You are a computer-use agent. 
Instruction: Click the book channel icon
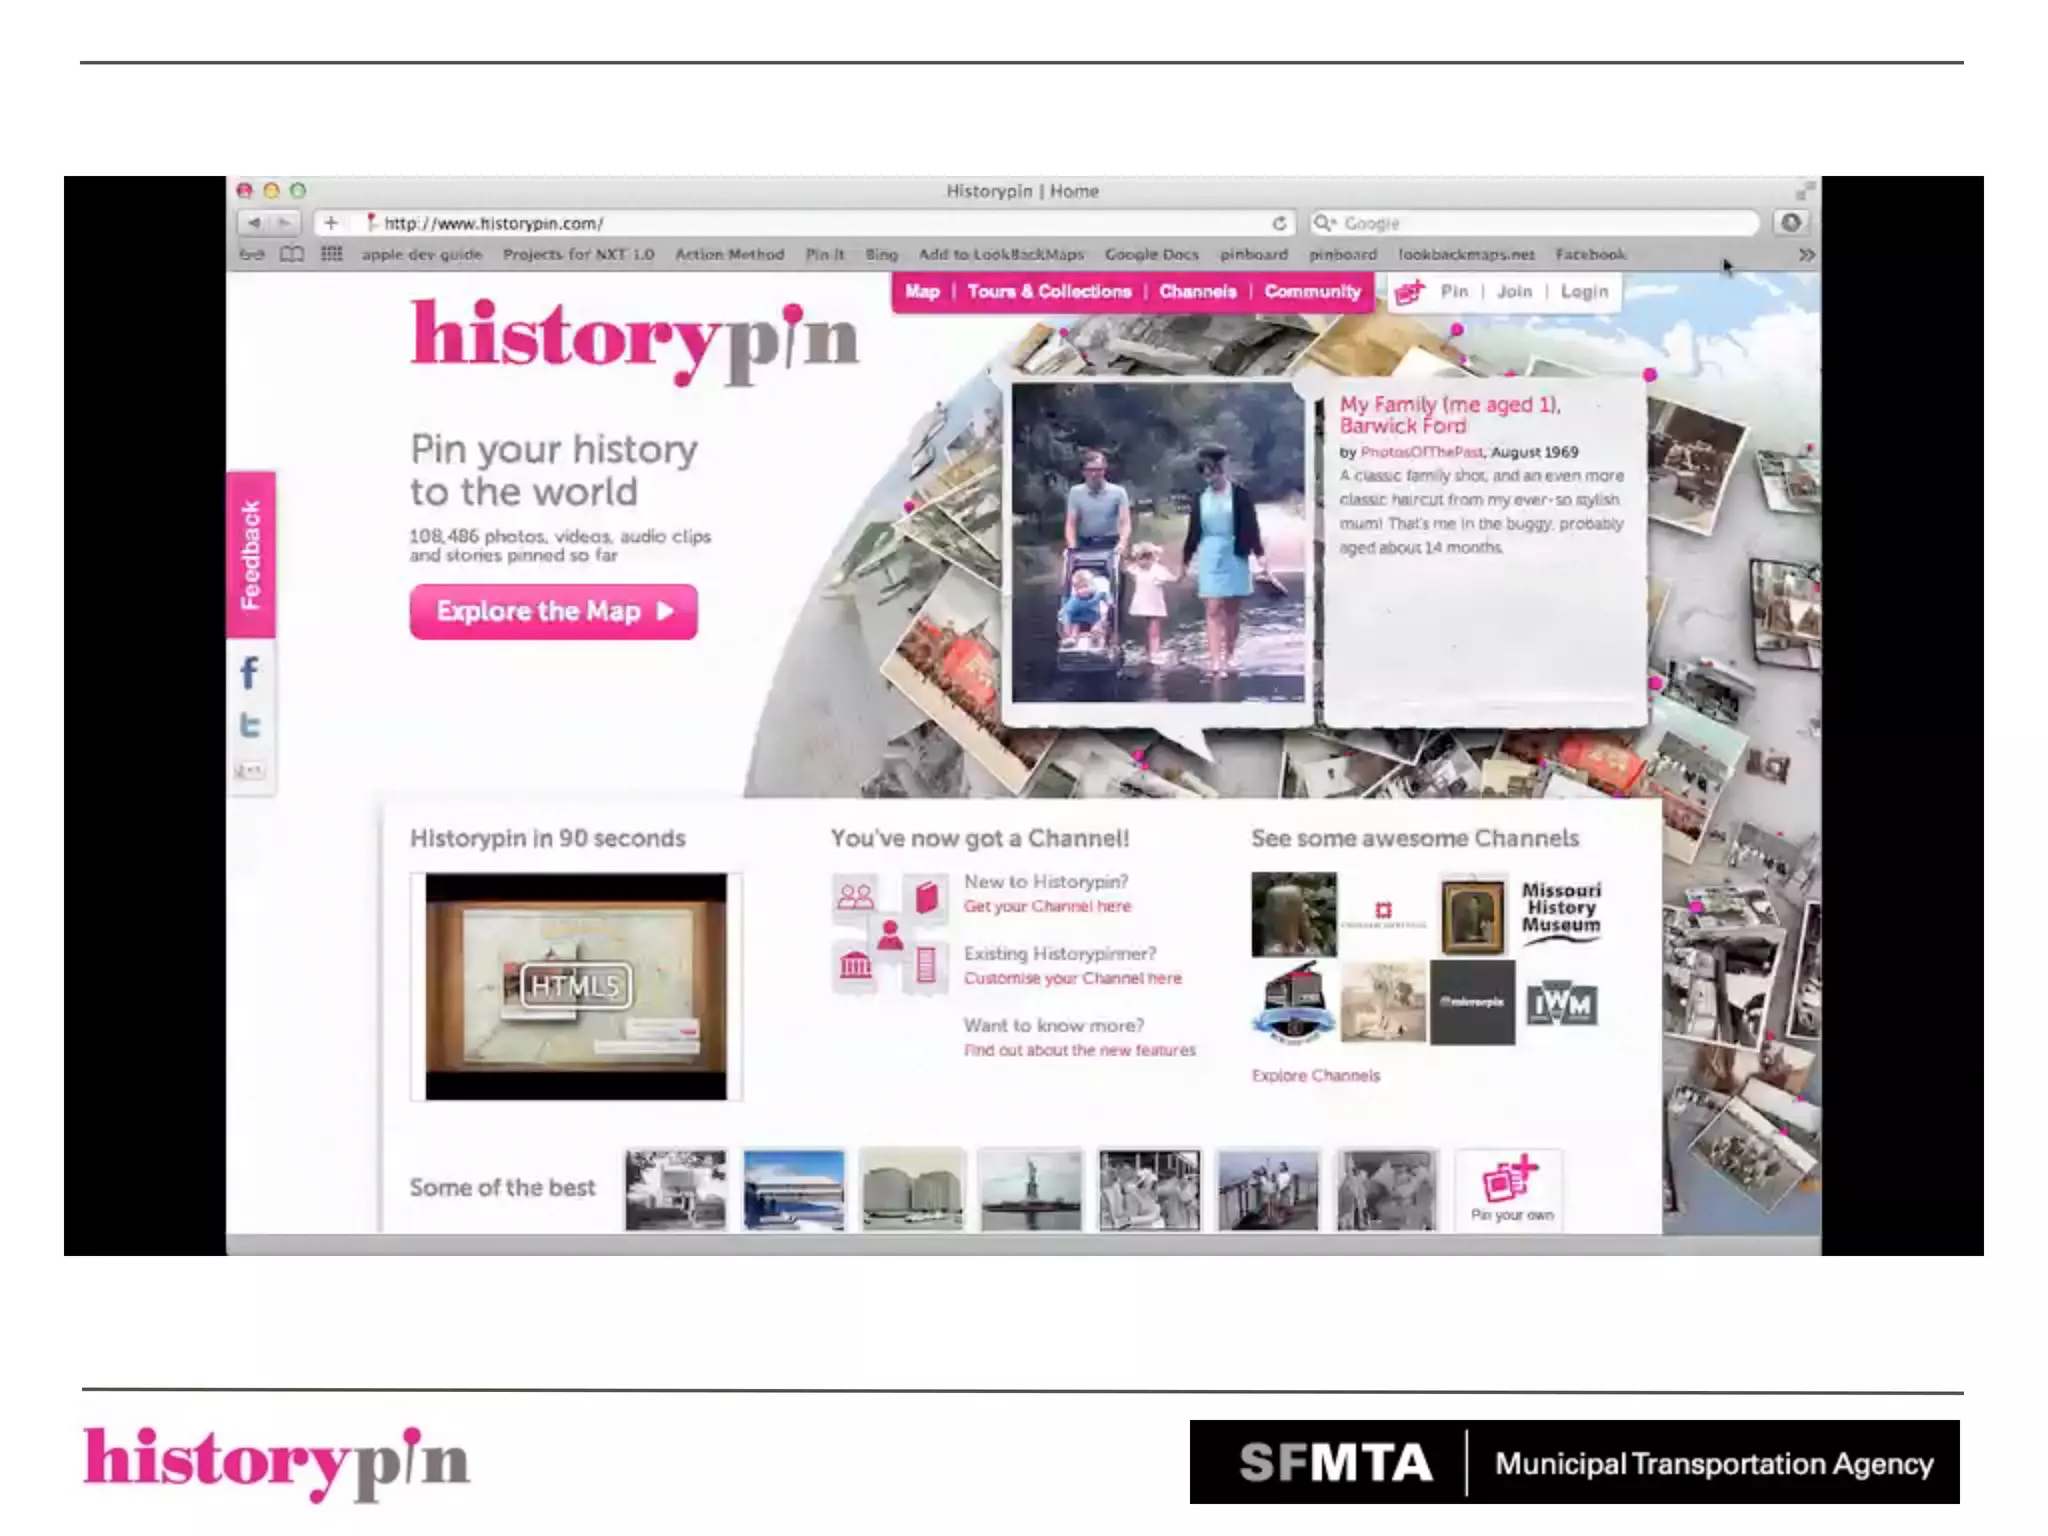click(x=926, y=896)
